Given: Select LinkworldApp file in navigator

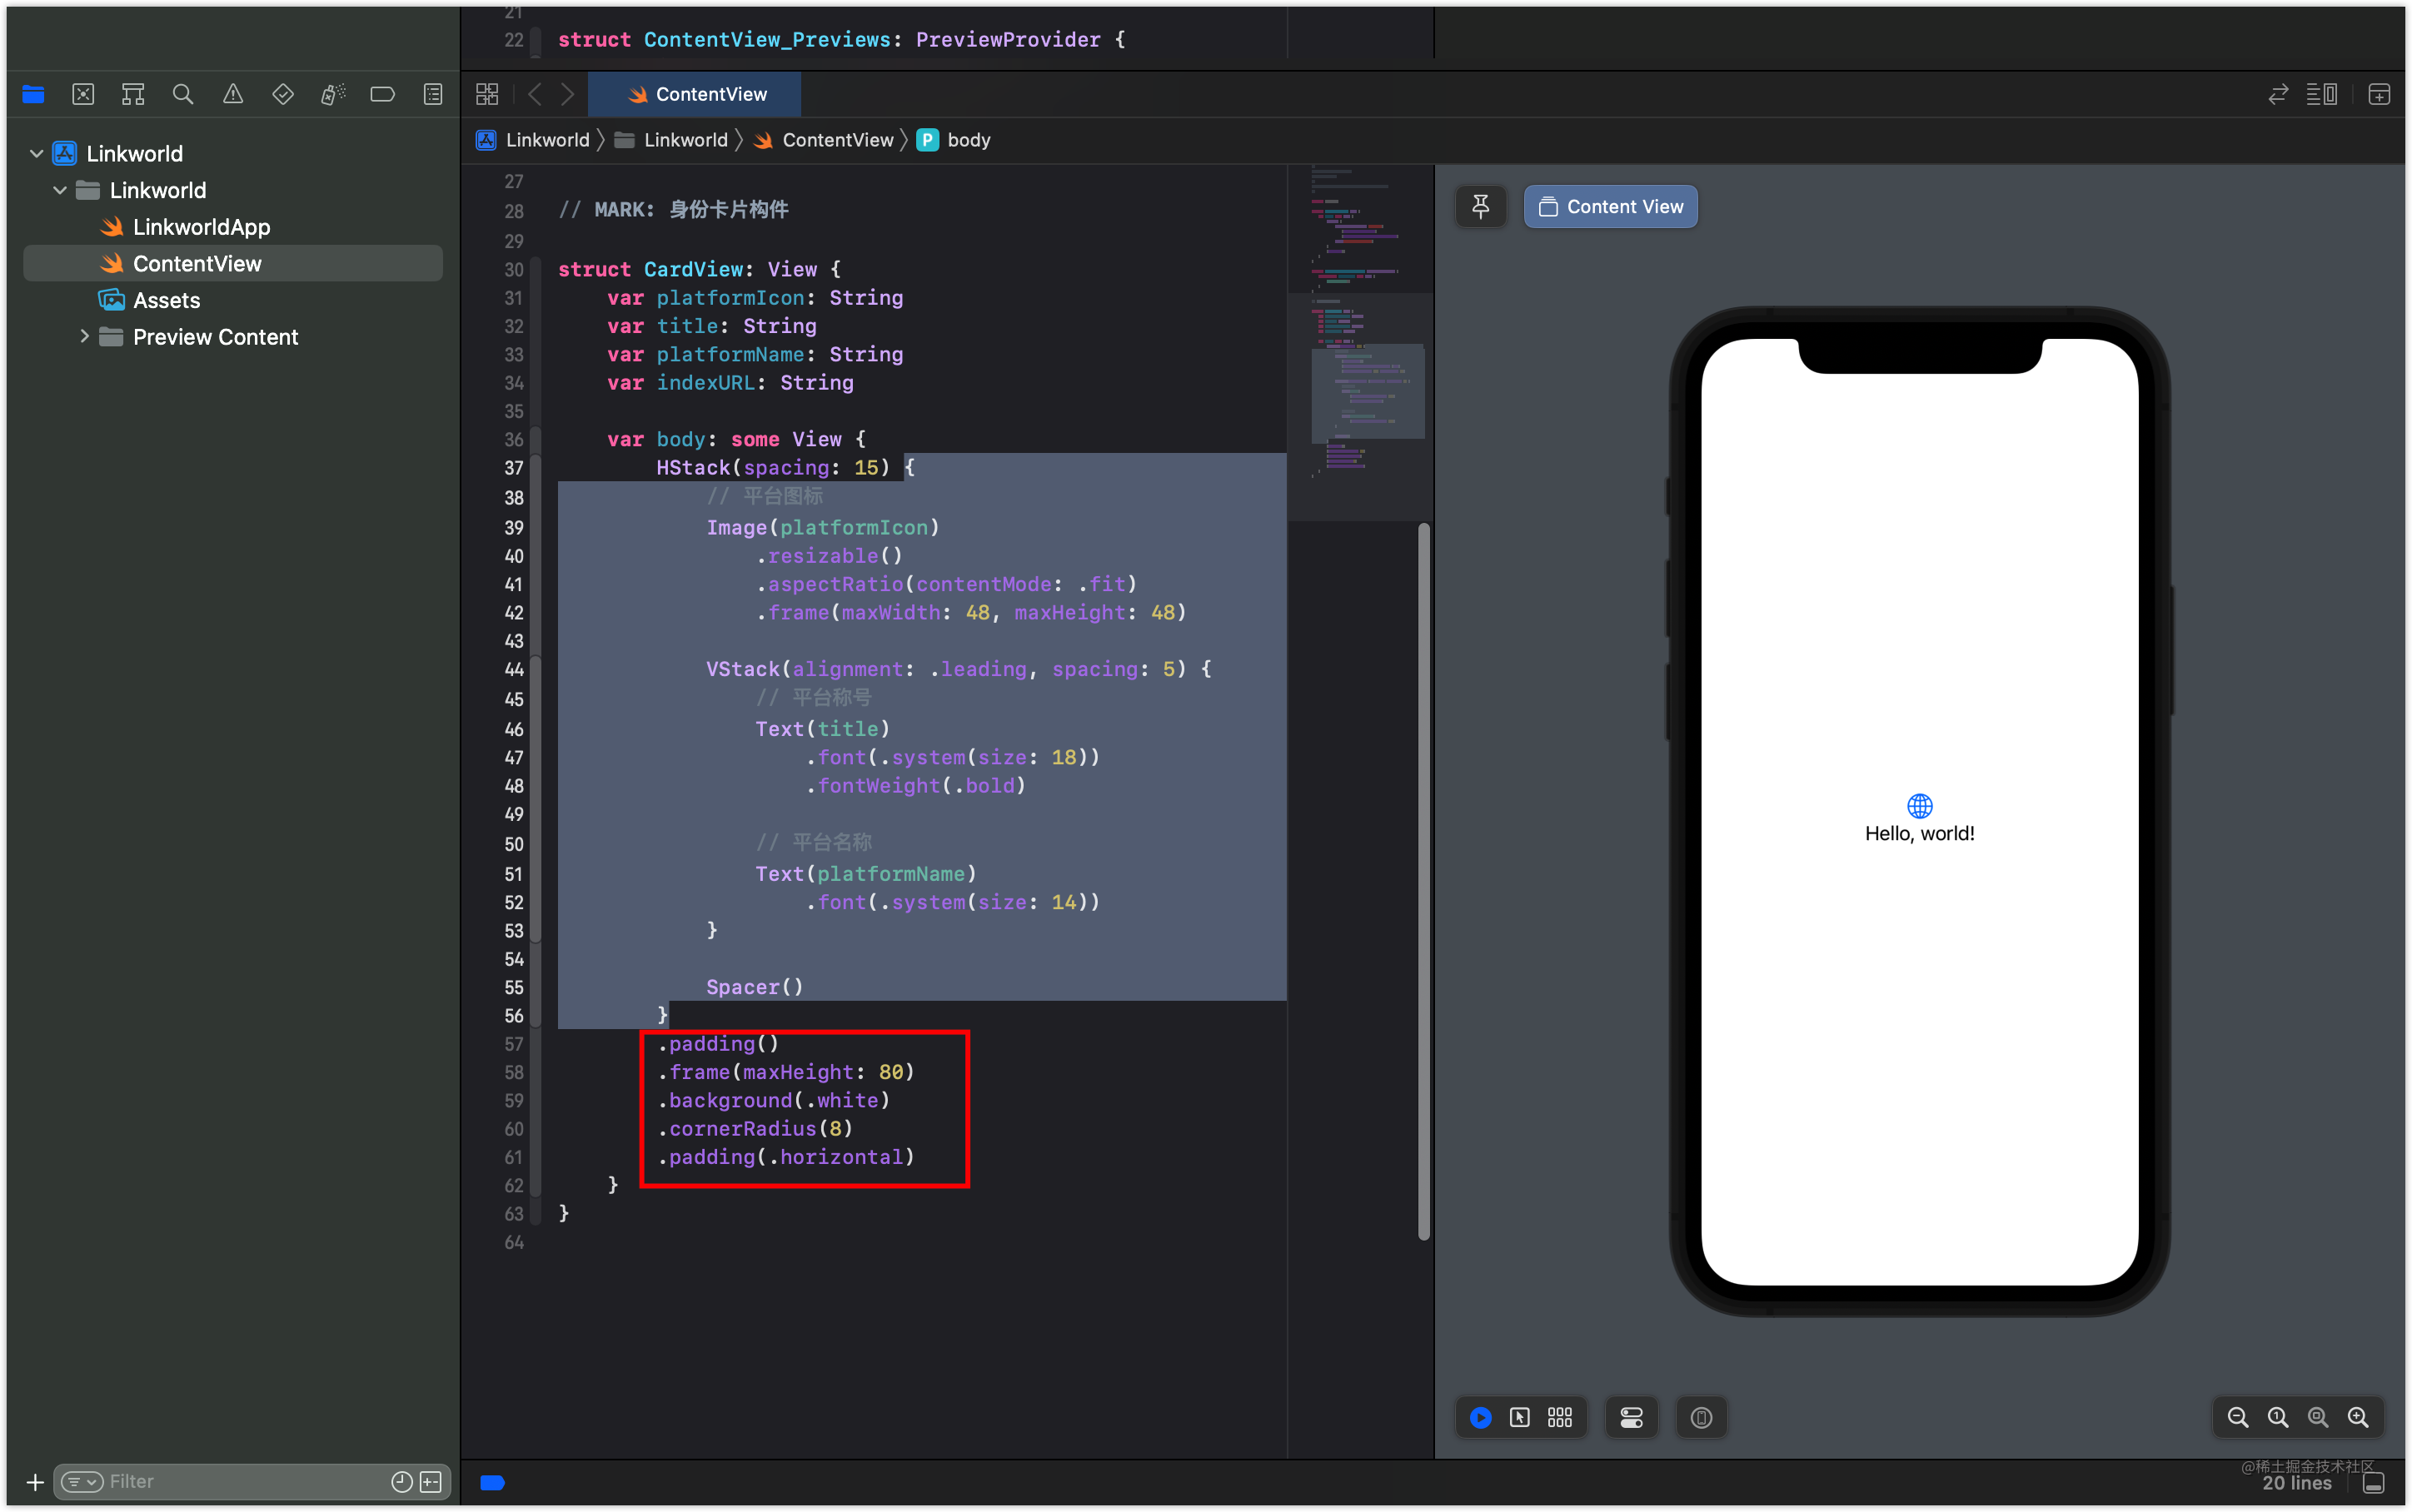Looking at the screenshot, I should [201, 227].
